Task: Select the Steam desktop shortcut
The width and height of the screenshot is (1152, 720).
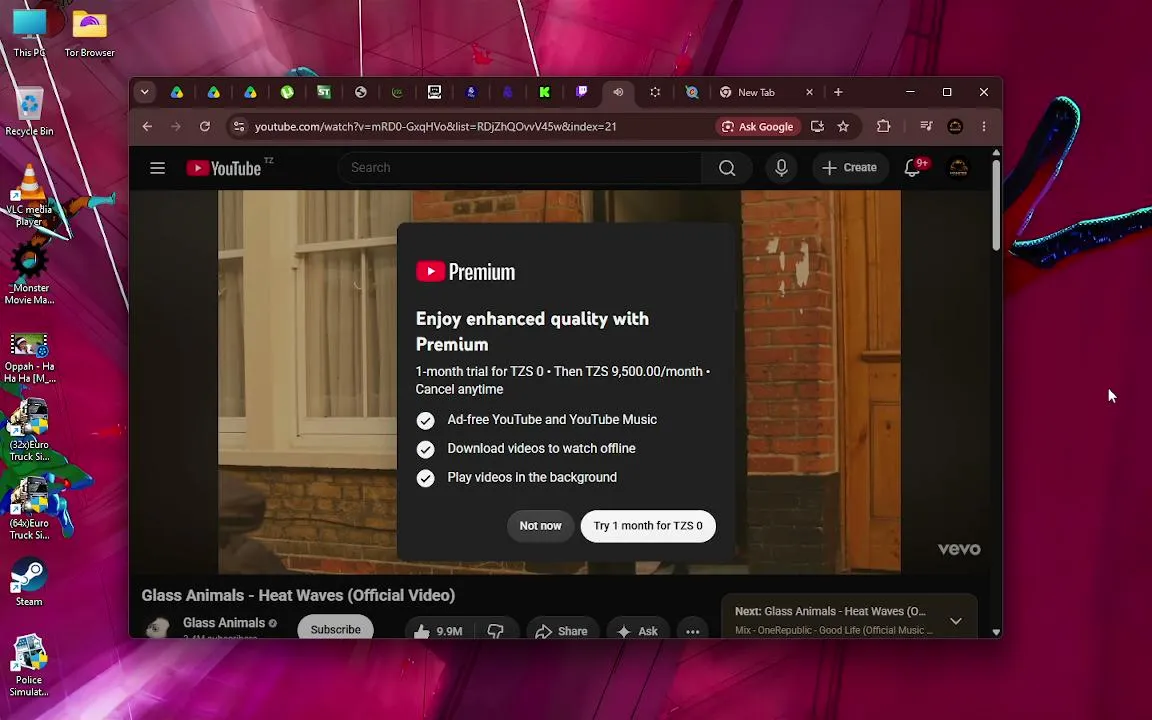Action: click(x=29, y=582)
